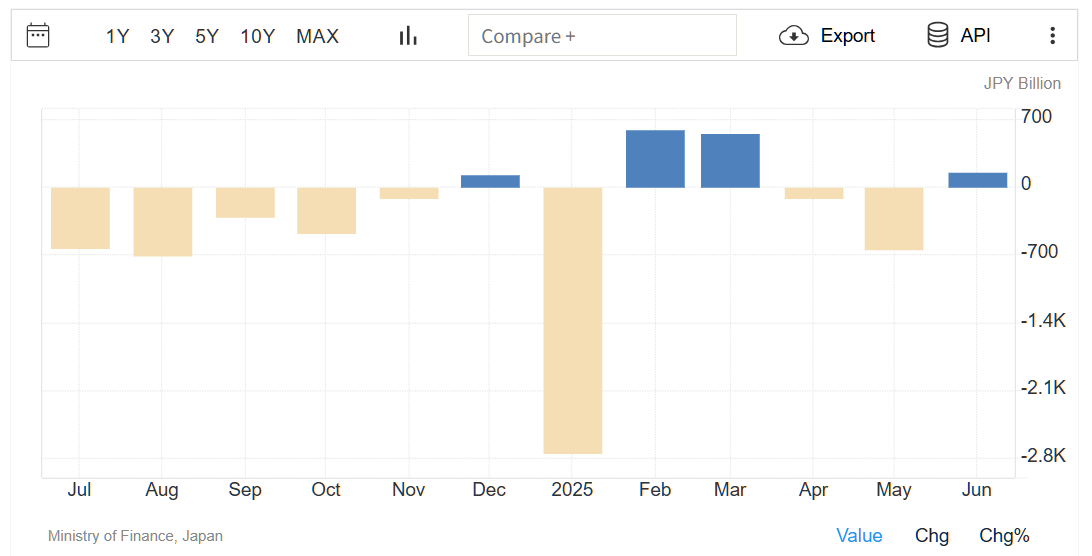Click the large negative 2025 January bar
This screenshot has width=1092, height=556.
[572, 321]
